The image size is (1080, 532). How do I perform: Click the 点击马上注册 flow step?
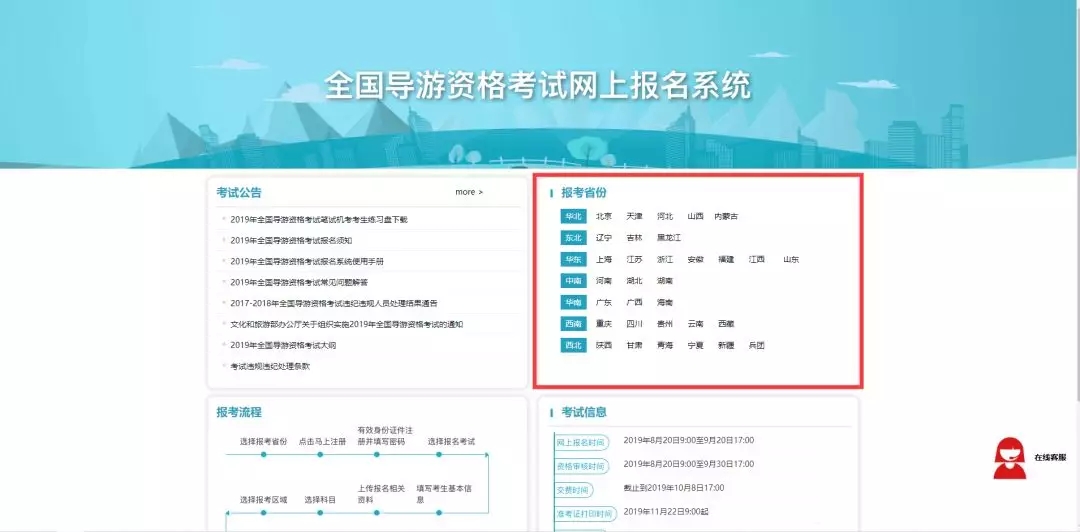[322, 442]
